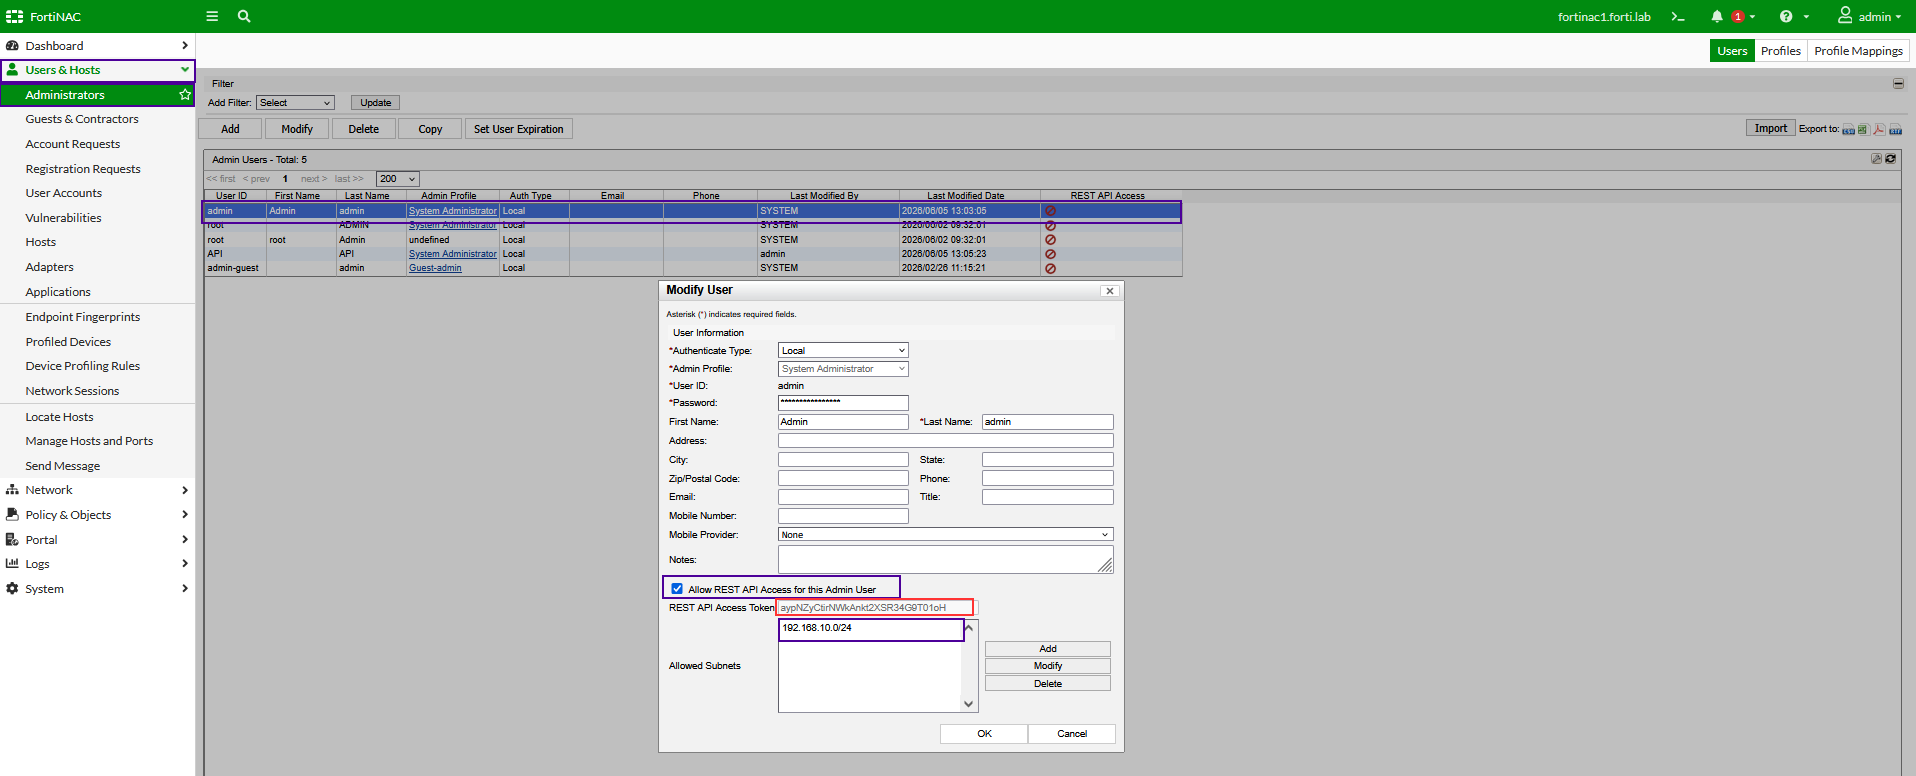Click the notification bell icon

tap(1717, 16)
